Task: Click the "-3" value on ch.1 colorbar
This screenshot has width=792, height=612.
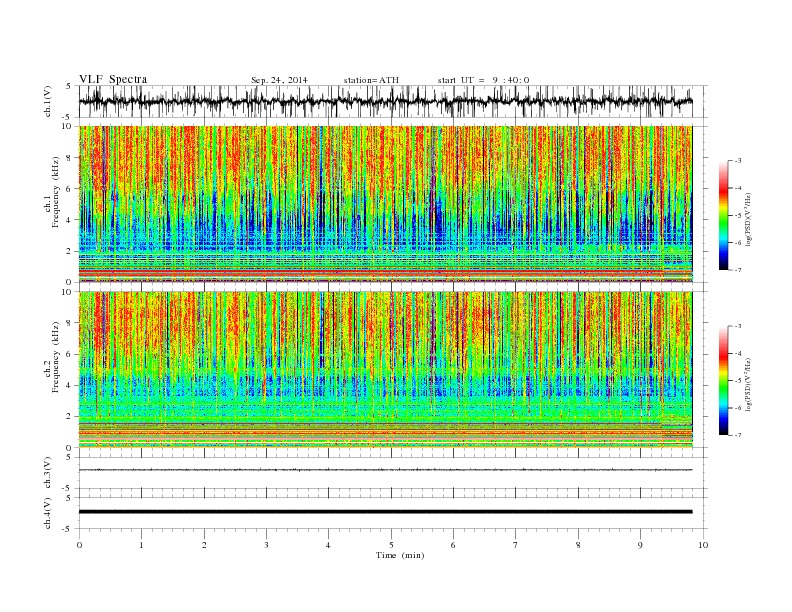Action: [x=737, y=161]
